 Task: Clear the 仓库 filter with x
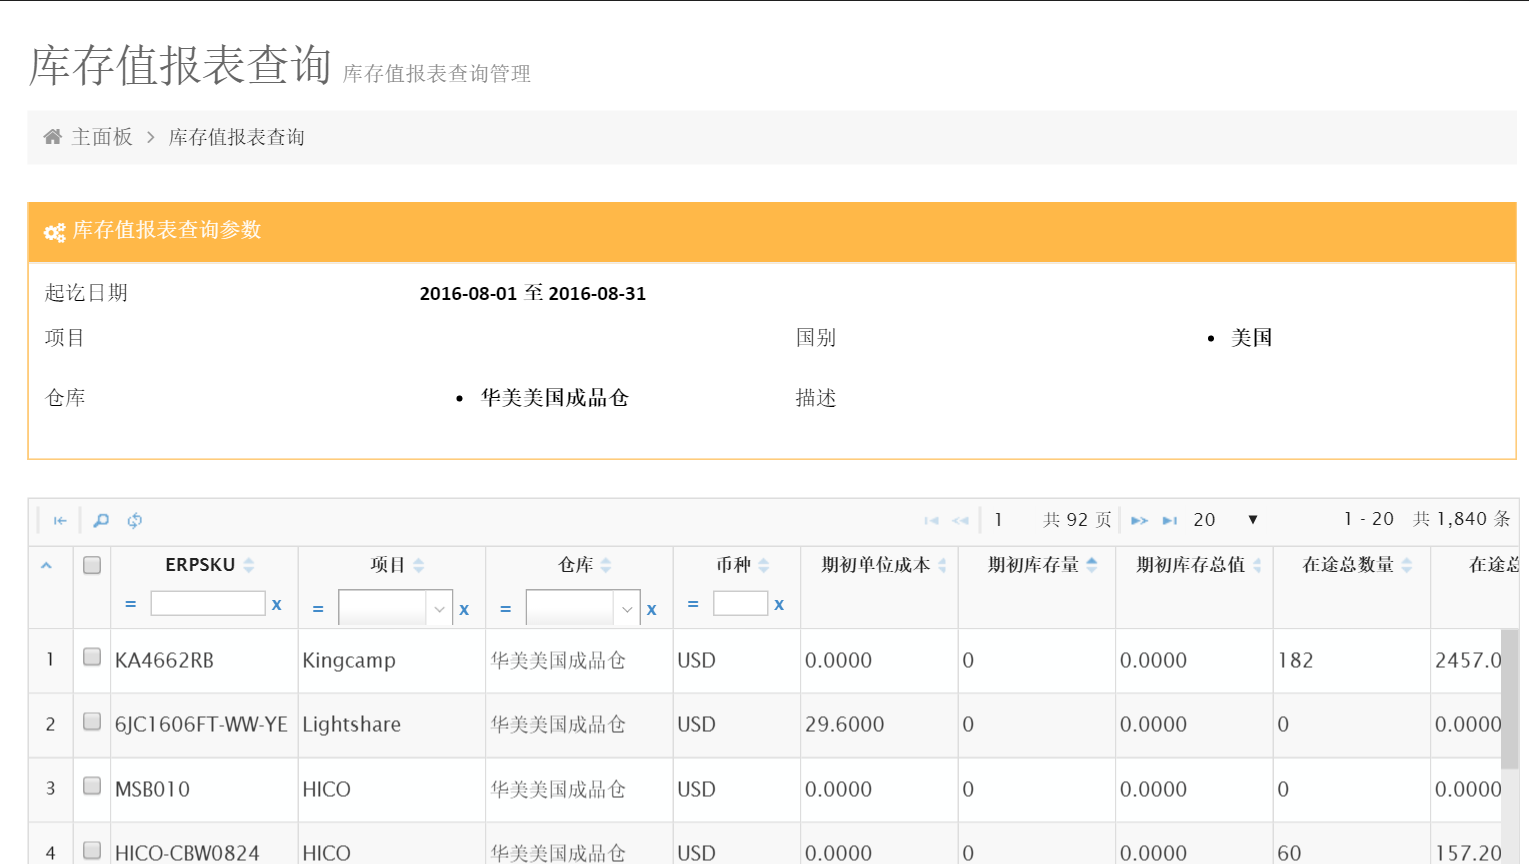652,609
